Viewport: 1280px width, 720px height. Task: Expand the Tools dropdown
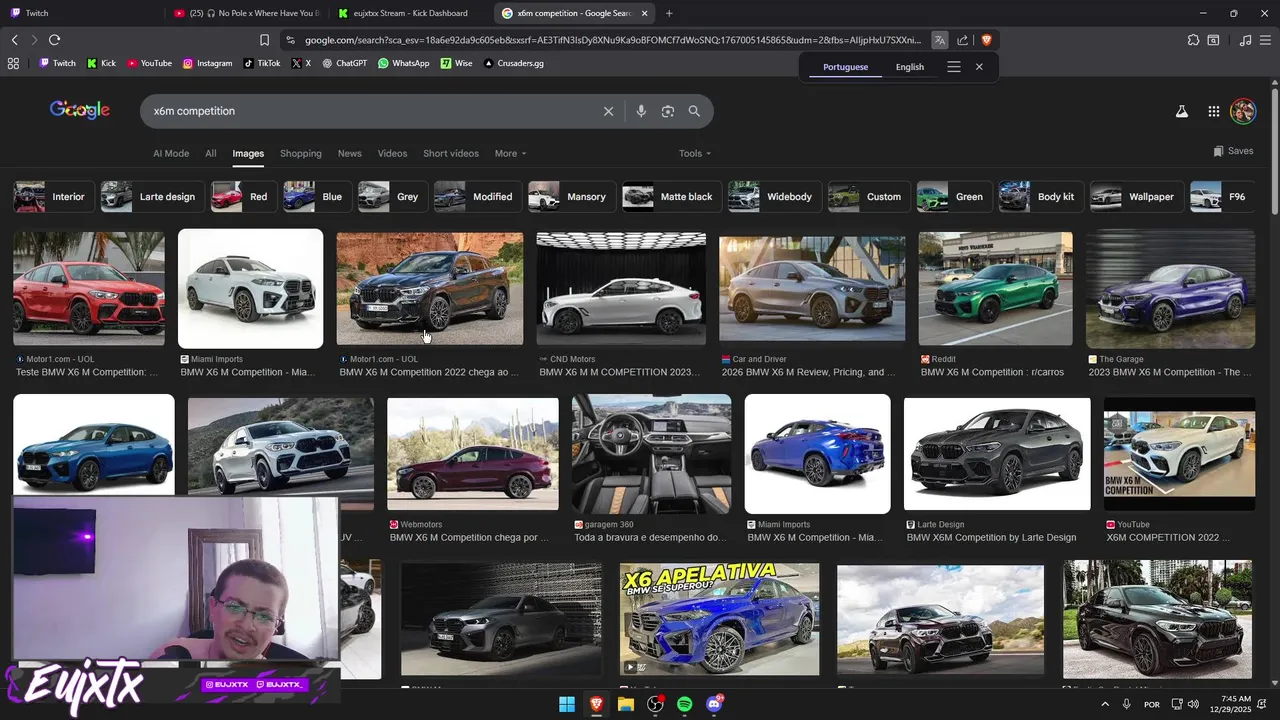click(x=695, y=153)
